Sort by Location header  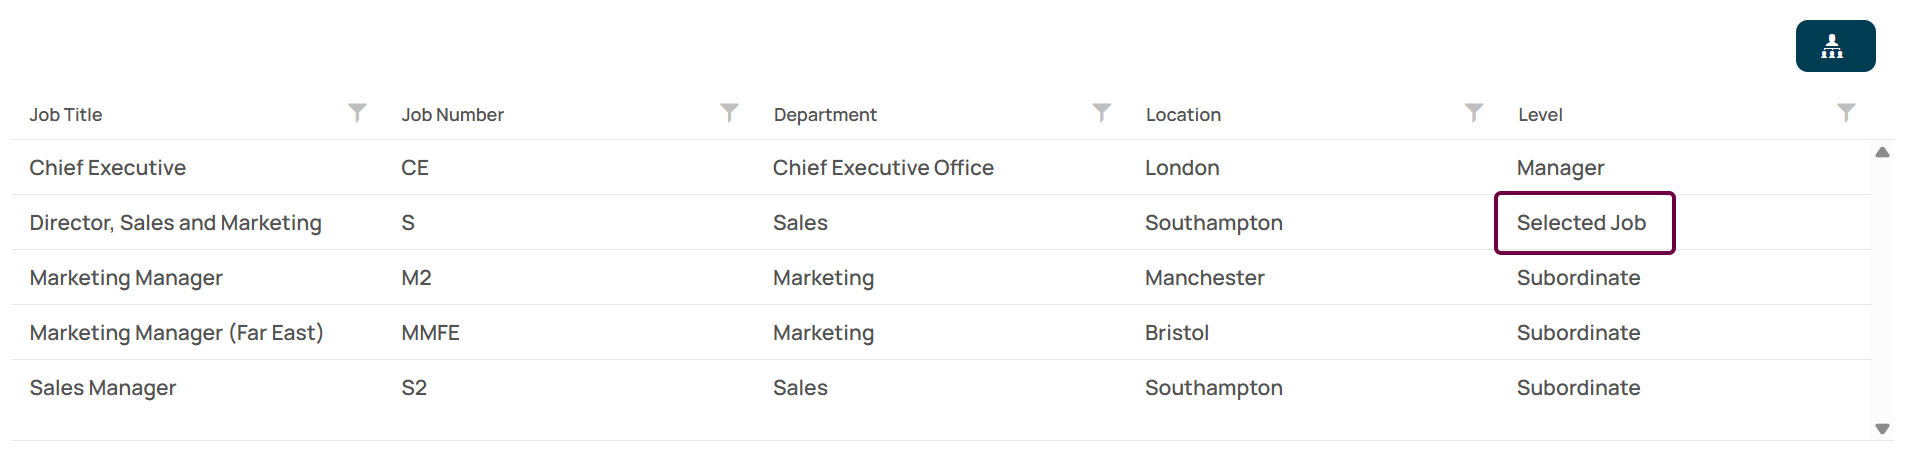tap(1183, 115)
